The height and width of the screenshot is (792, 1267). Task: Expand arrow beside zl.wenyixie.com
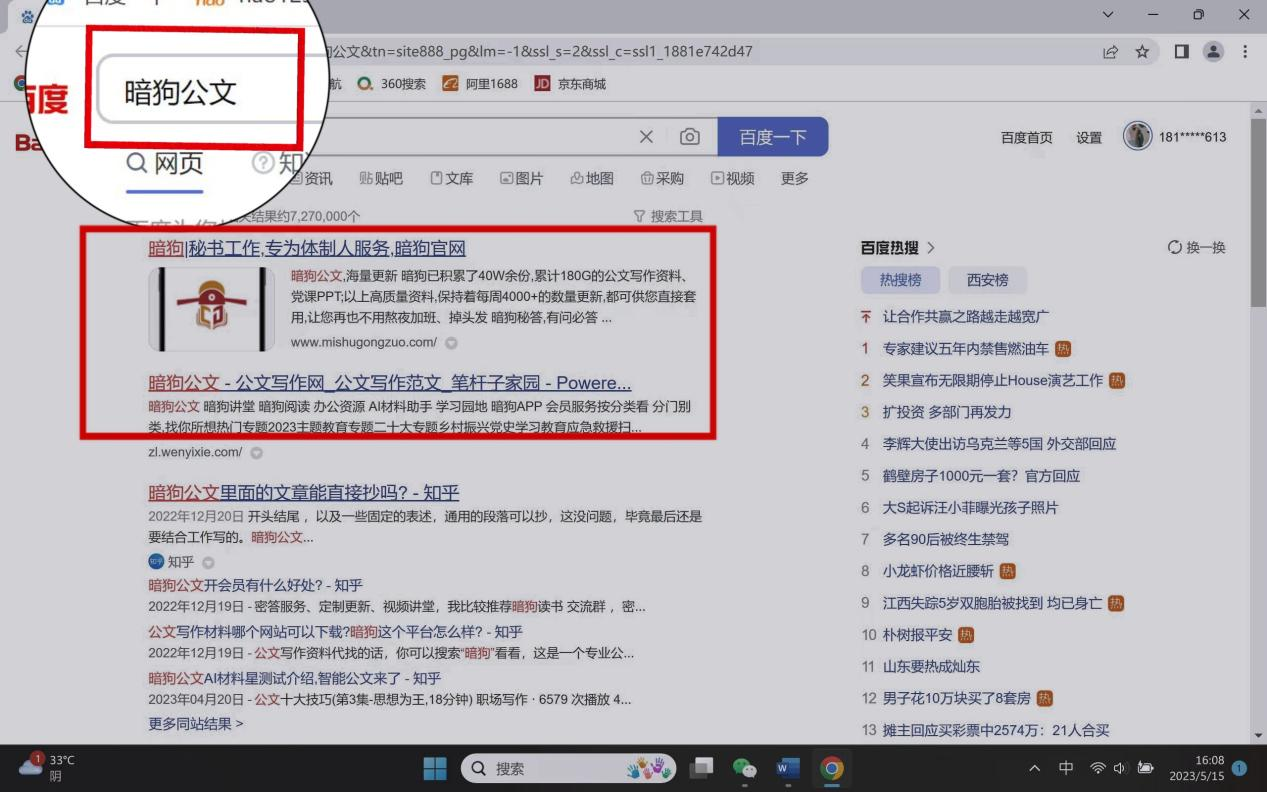pos(256,453)
